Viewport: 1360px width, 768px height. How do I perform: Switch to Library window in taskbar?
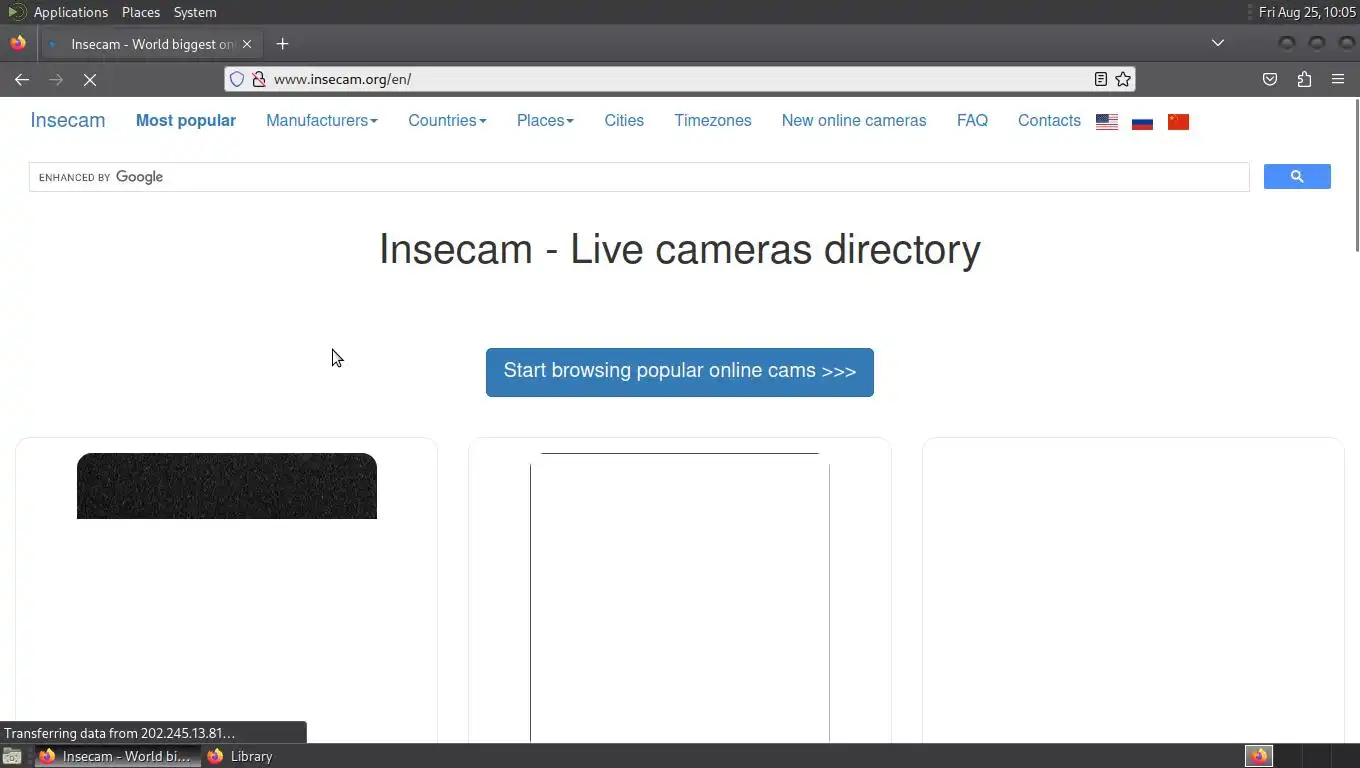coord(240,756)
